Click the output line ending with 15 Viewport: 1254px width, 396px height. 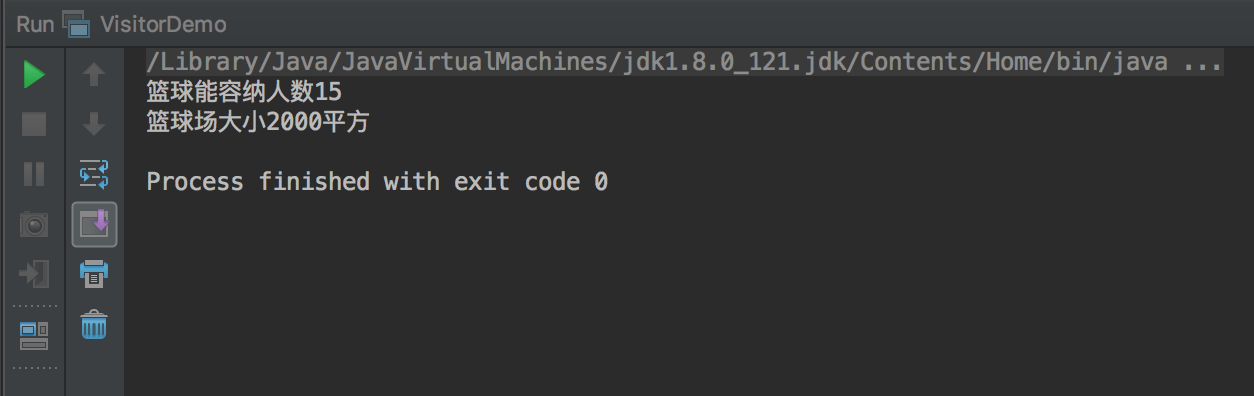pyautogui.click(x=244, y=93)
